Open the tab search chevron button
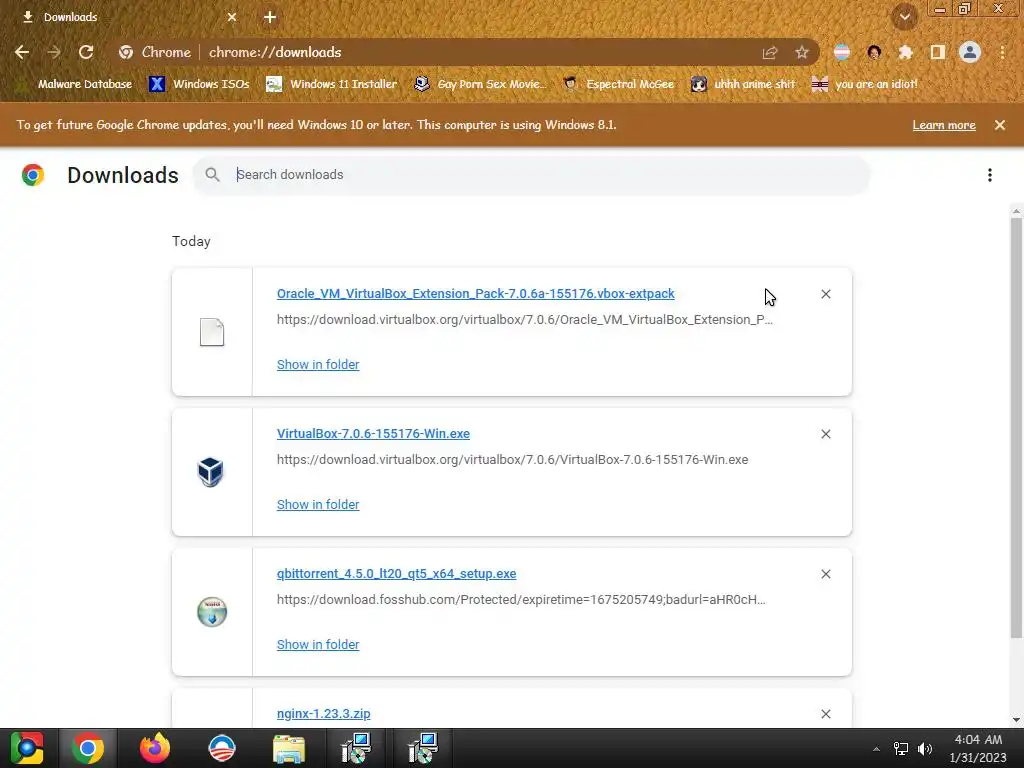1024x768 pixels. (905, 17)
